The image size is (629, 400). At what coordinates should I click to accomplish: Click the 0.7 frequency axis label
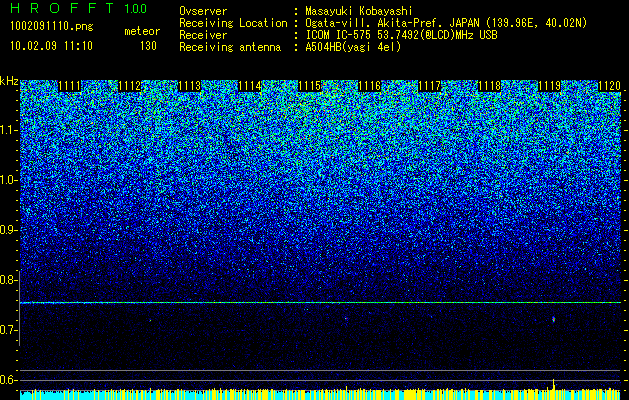[x=9, y=330]
